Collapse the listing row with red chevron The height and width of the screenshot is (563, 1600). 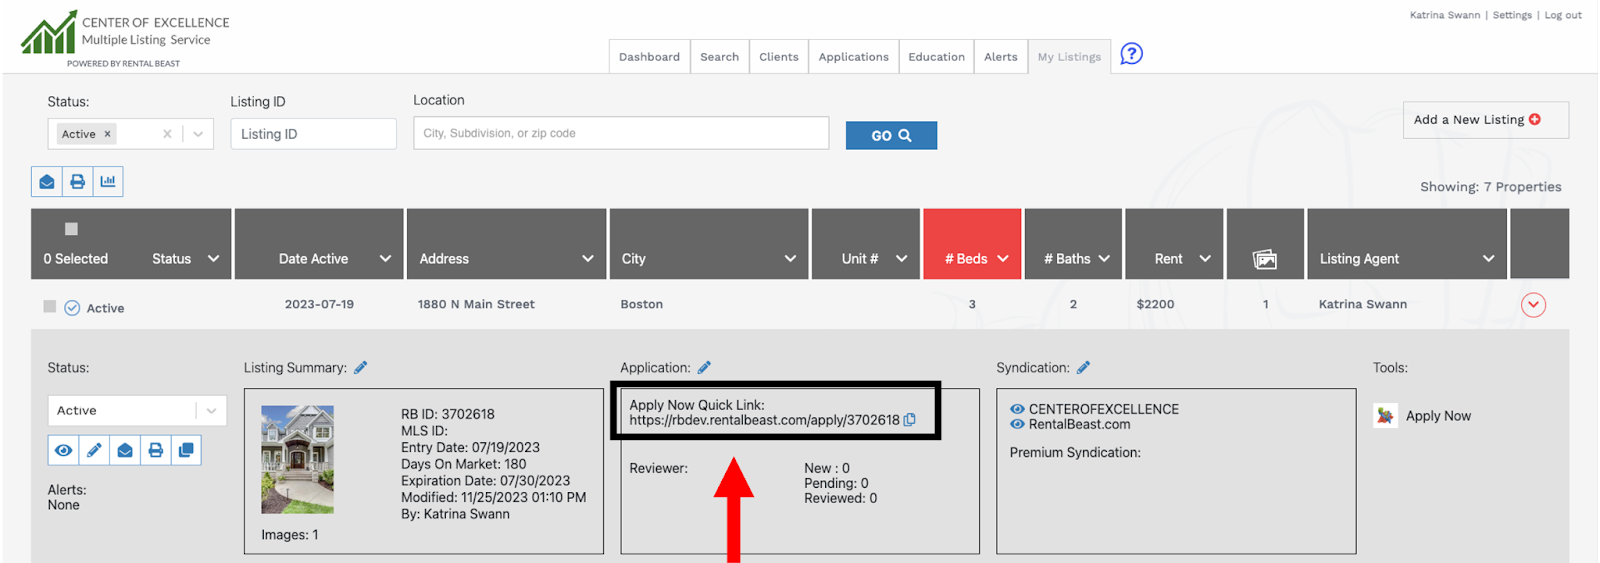(x=1533, y=305)
